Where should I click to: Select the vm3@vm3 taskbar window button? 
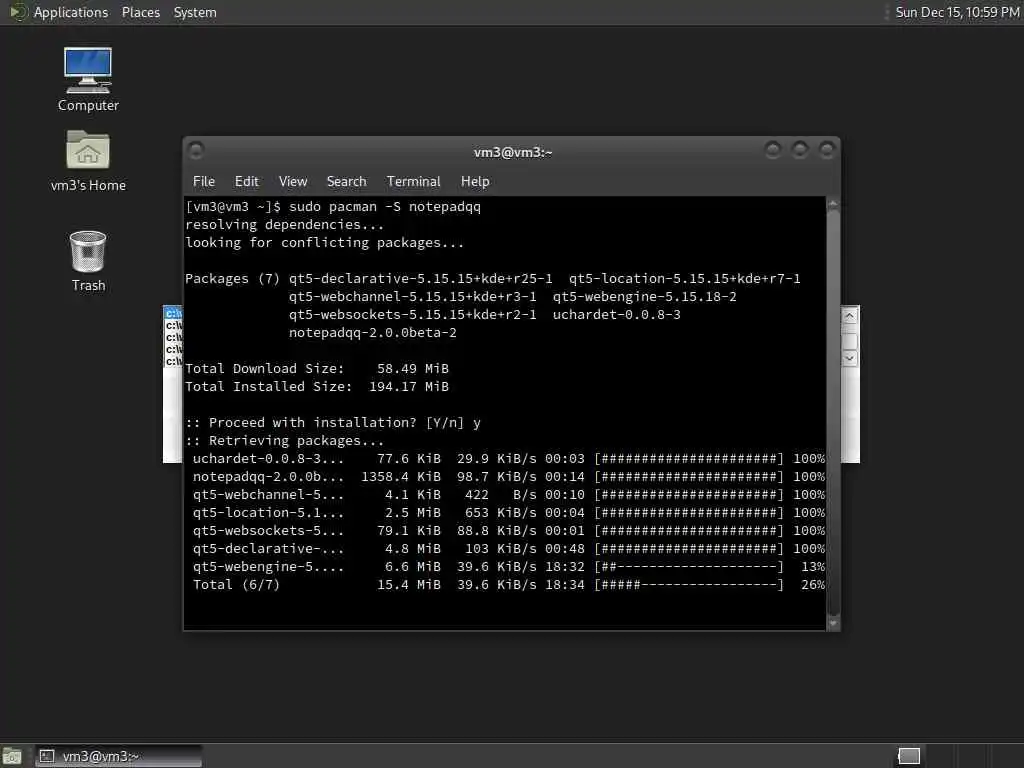[x=119, y=756]
